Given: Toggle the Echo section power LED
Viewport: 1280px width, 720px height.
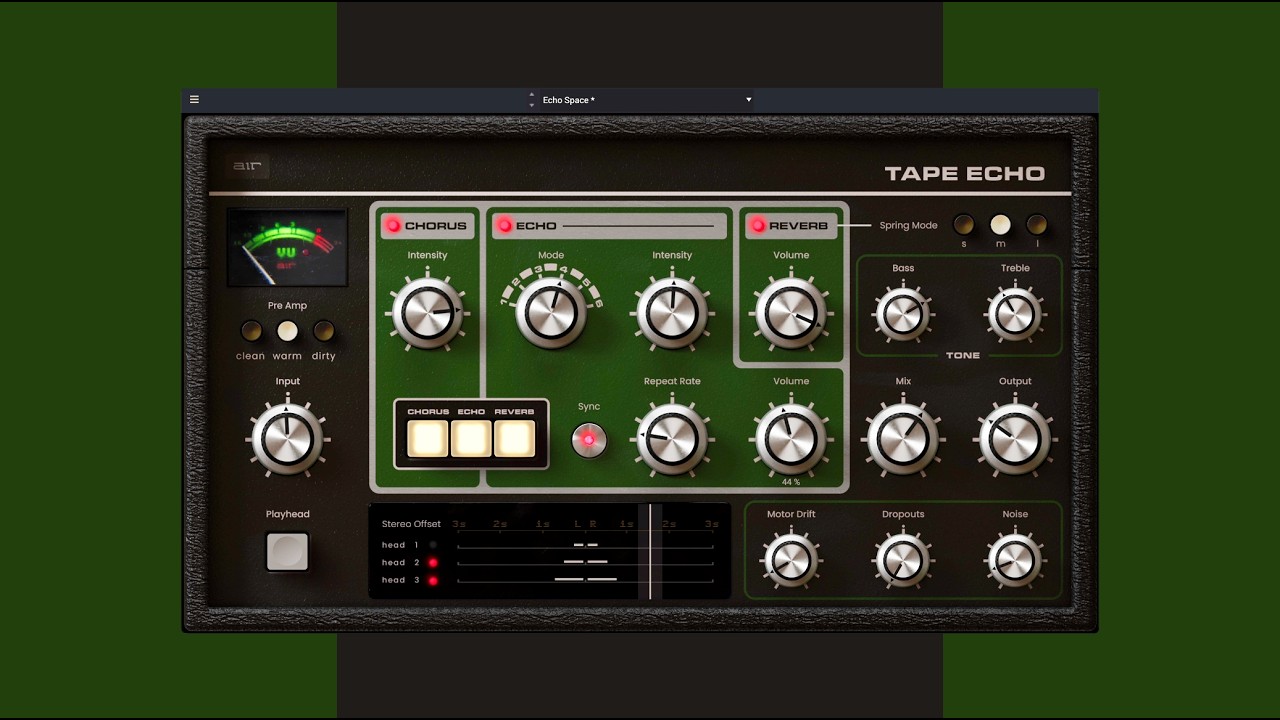Looking at the screenshot, I should pos(504,225).
